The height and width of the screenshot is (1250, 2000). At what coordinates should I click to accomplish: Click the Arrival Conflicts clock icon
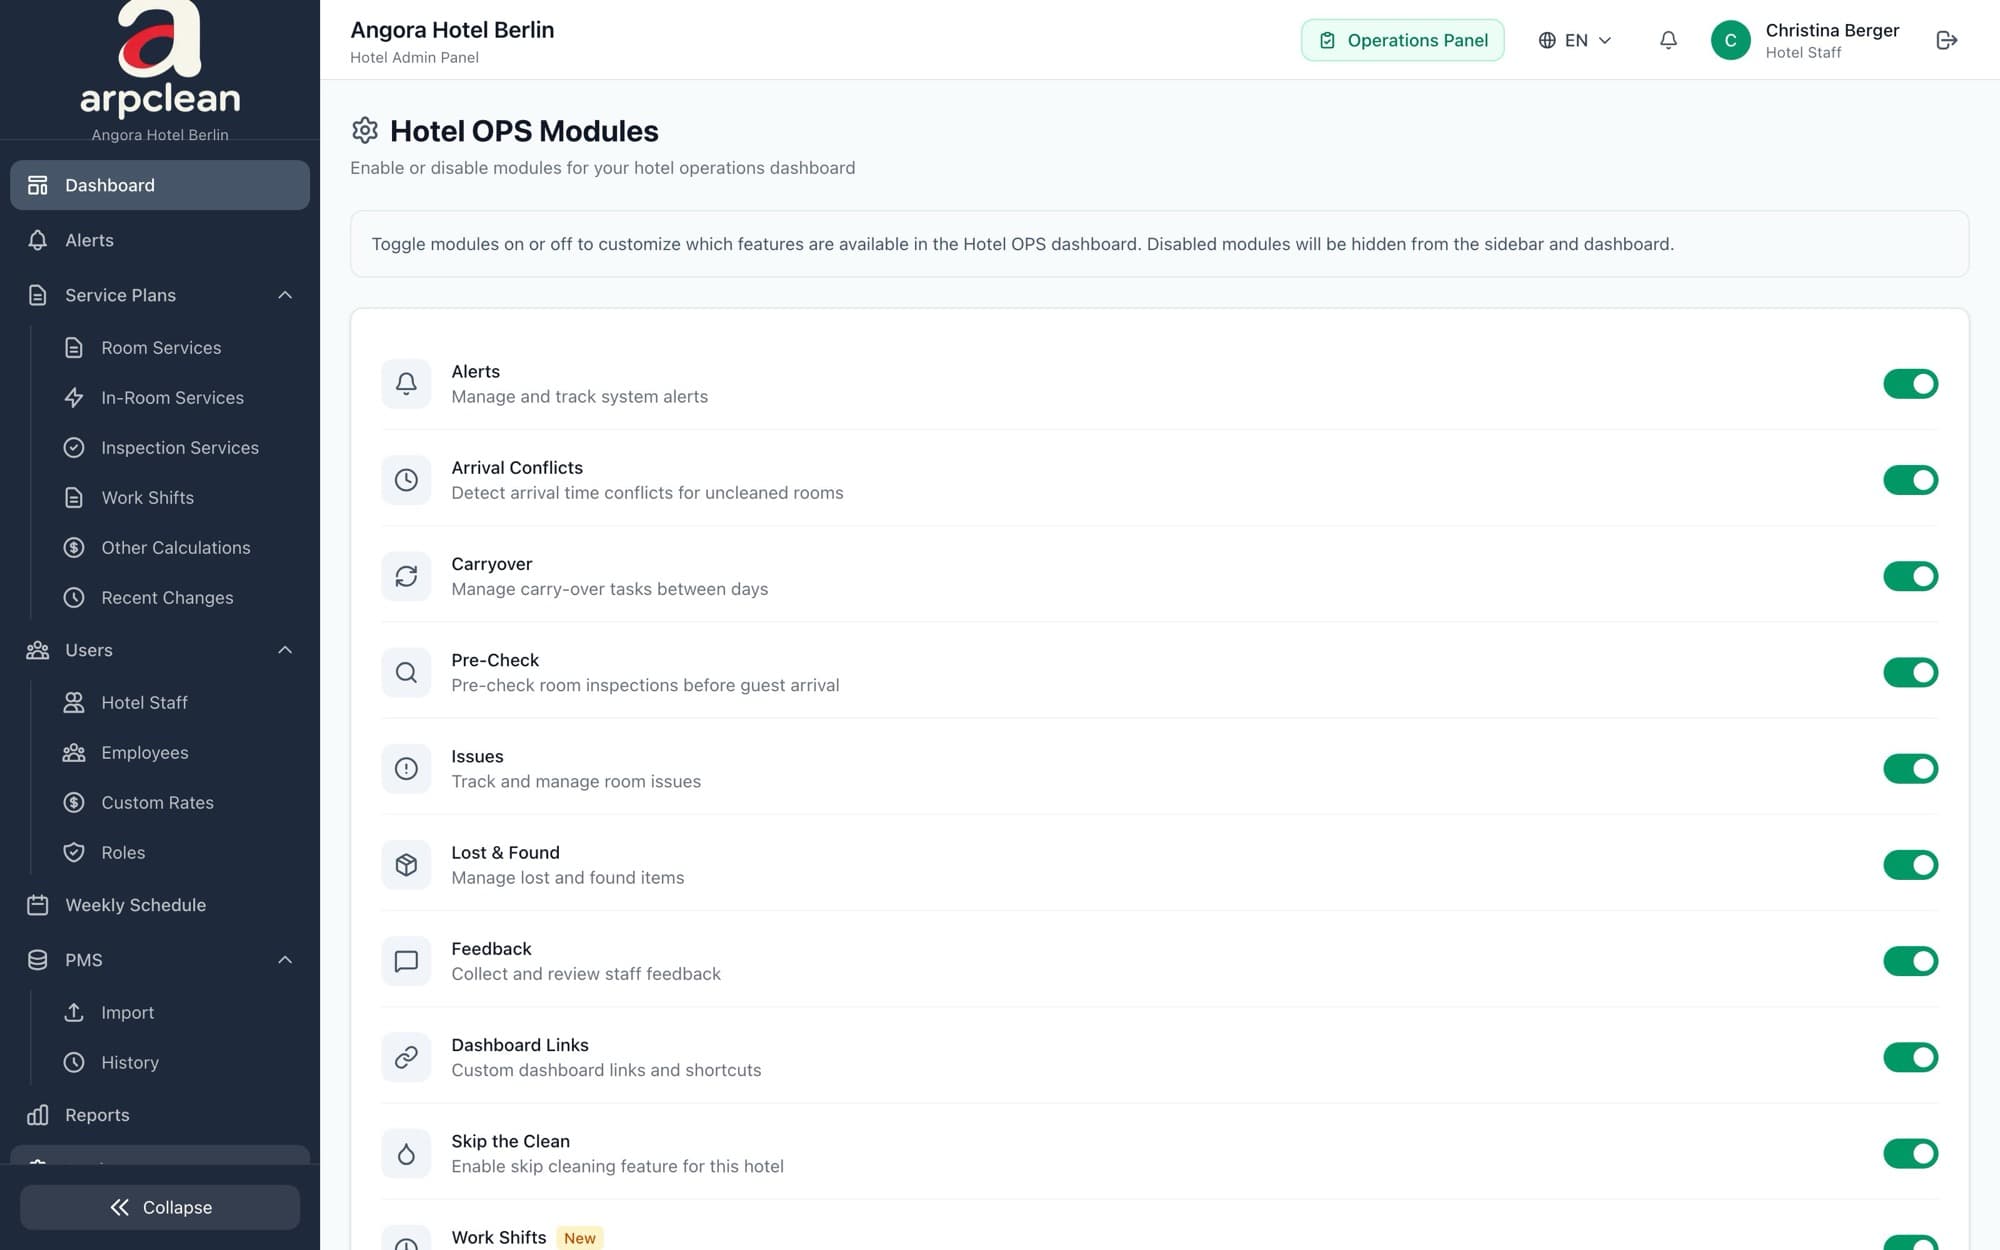coord(406,480)
